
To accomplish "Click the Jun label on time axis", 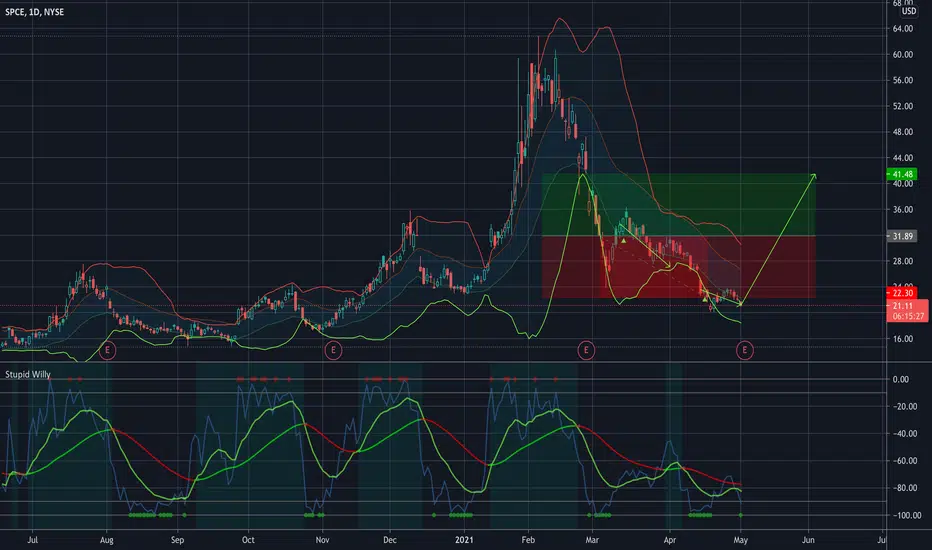I will pyautogui.click(x=808, y=540).
